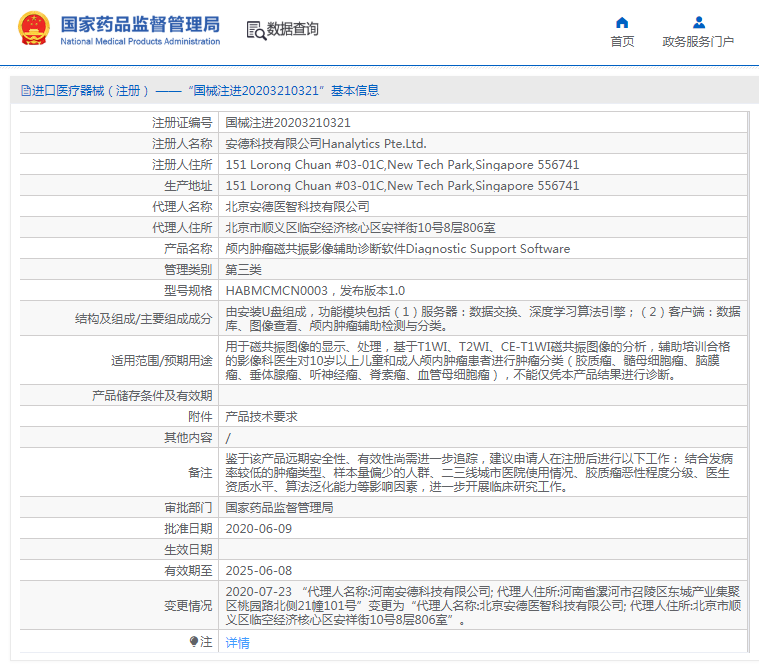The height and width of the screenshot is (665, 759).
Task: Select approval date 2020-06-09
Action: point(259,529)
